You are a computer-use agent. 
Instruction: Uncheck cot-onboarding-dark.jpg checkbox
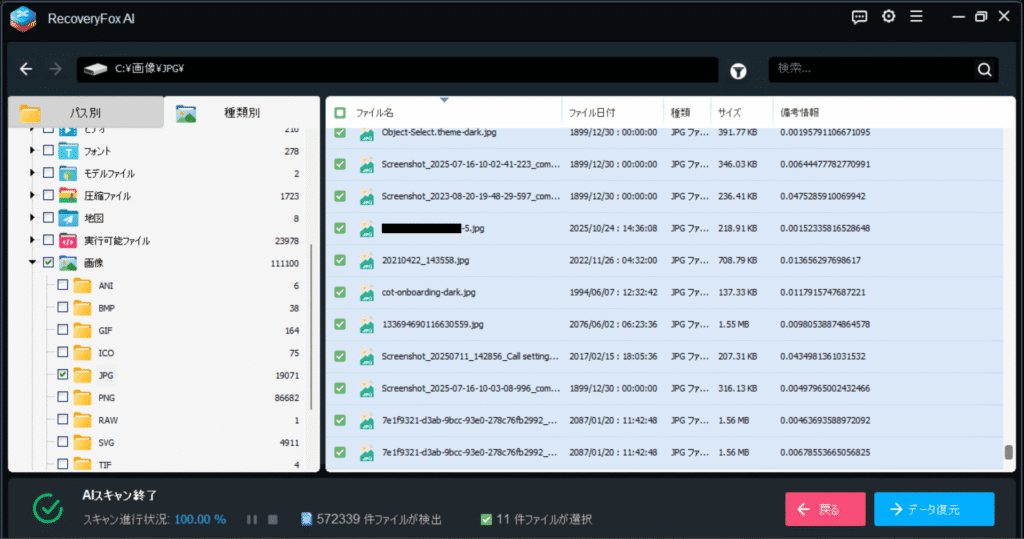340,292
